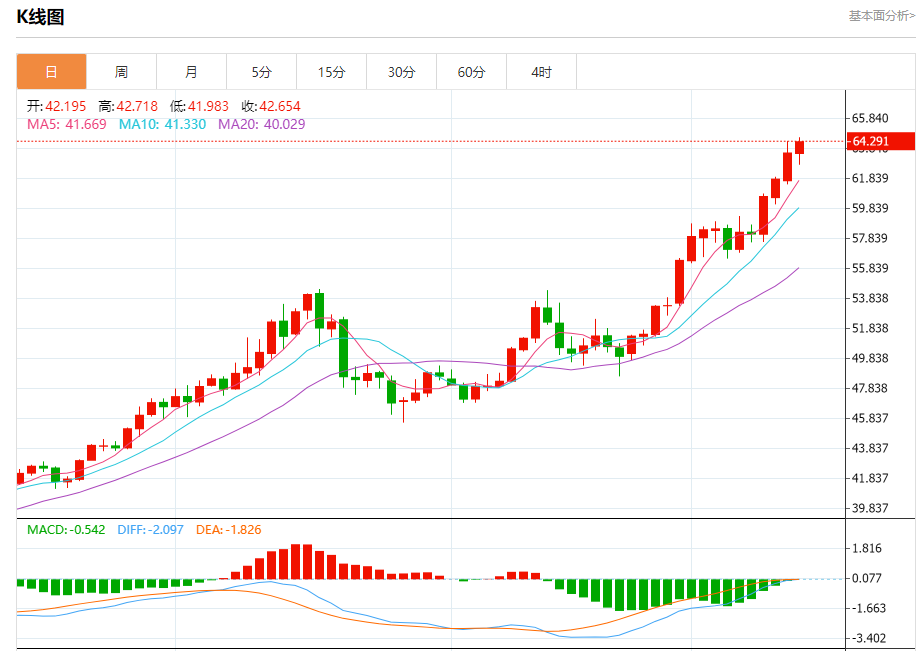923x651 pixels.
Task: Choose the 60分 interval tab
Action: click(471, 72)
